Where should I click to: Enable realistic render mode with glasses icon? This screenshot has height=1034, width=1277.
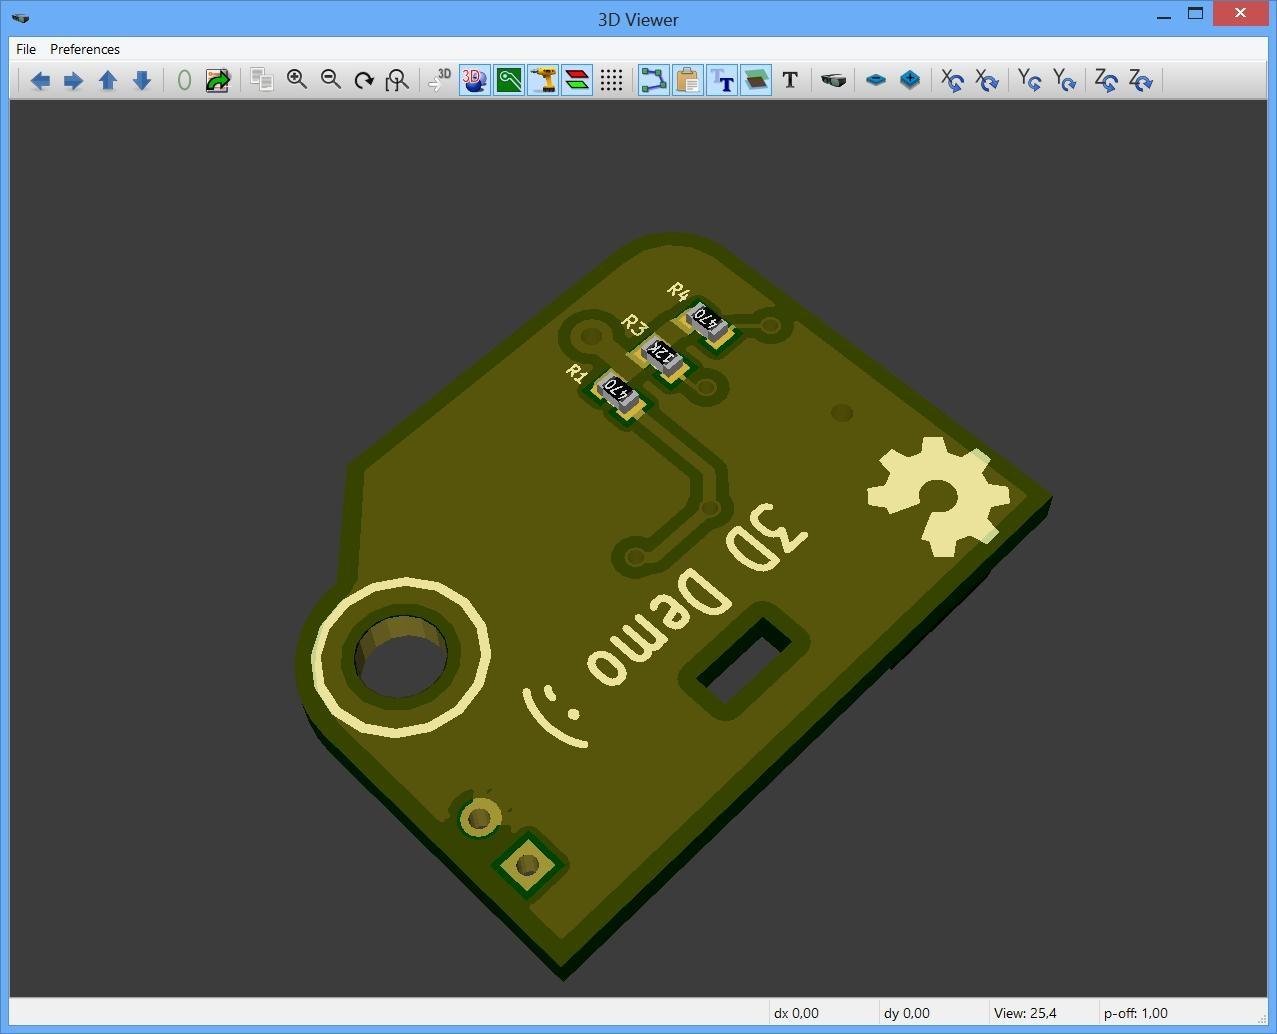coord(833,80)
